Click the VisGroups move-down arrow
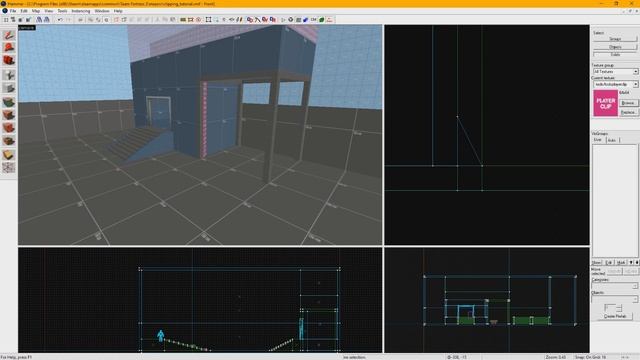640x360 pixels. [636, 262]
